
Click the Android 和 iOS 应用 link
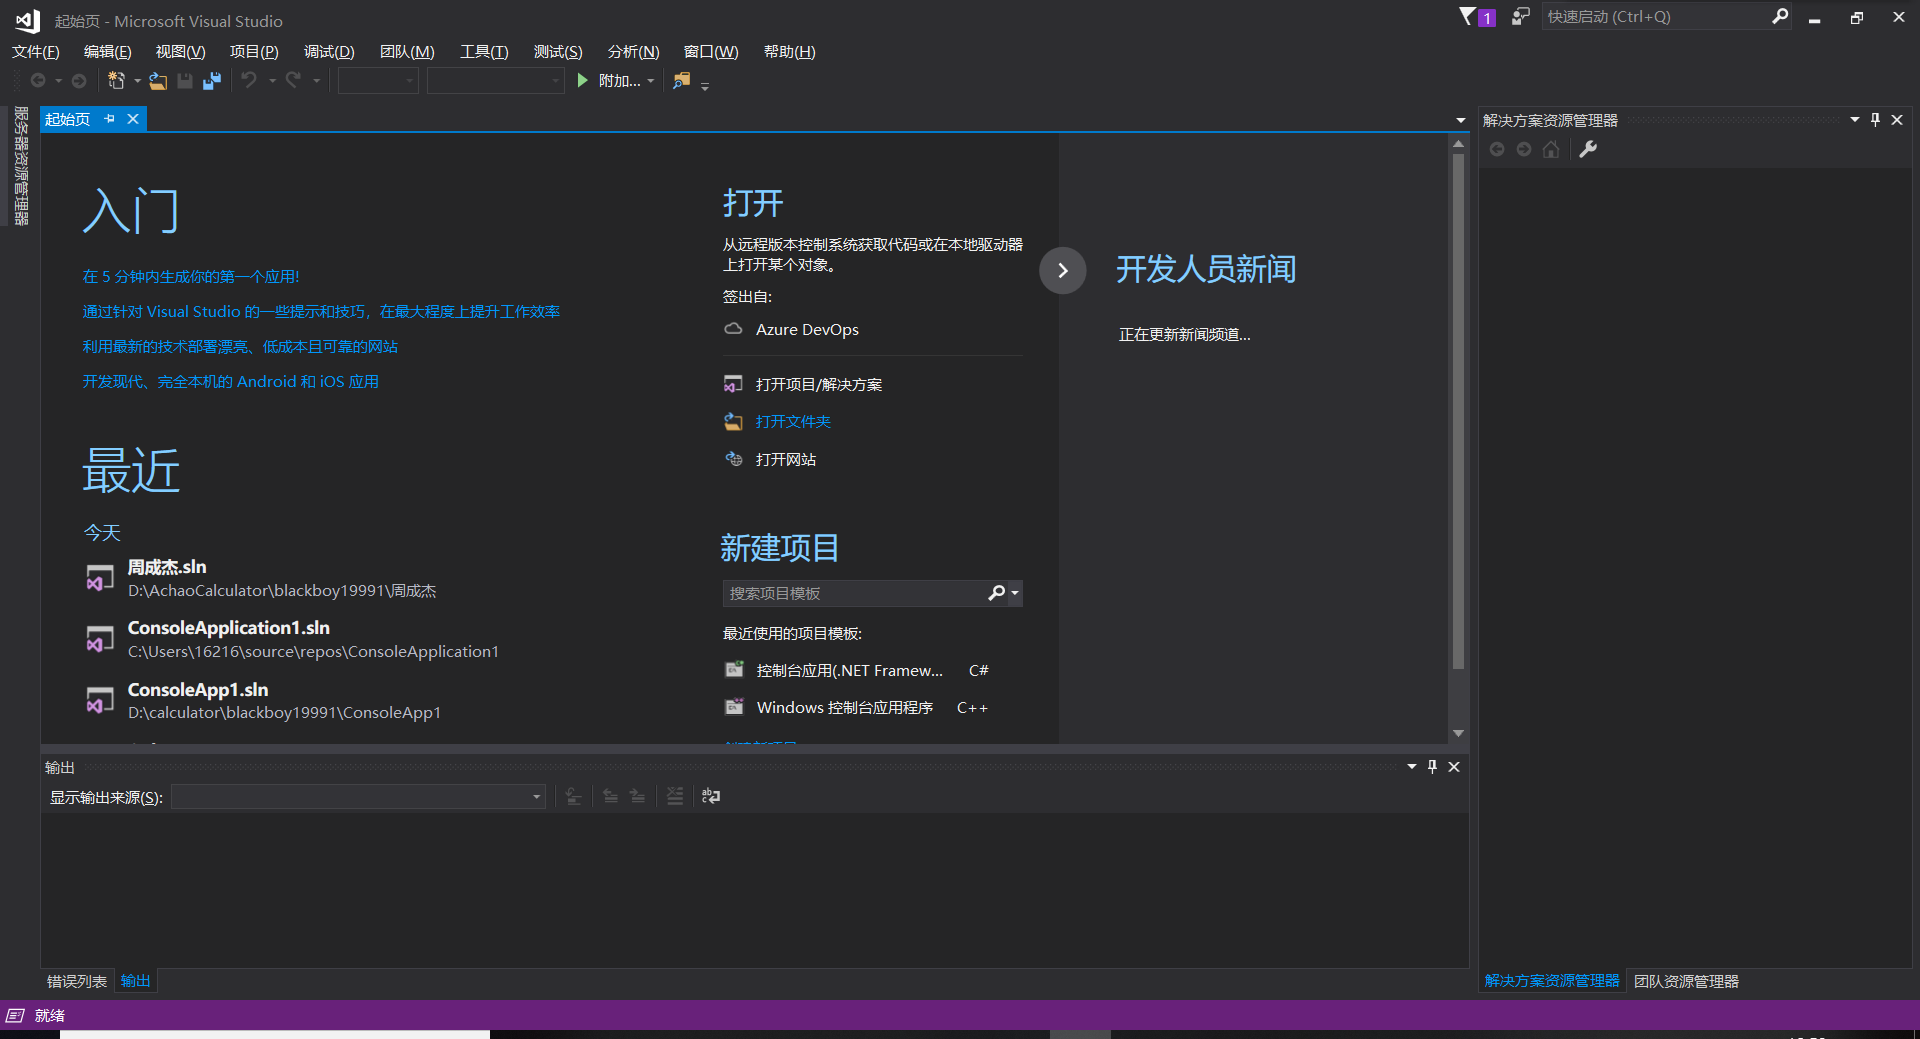230,382
